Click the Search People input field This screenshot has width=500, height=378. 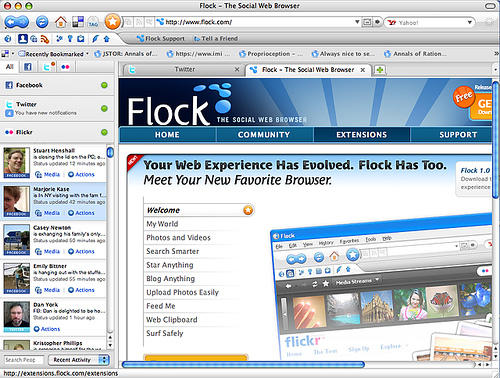tap(24, 360)
